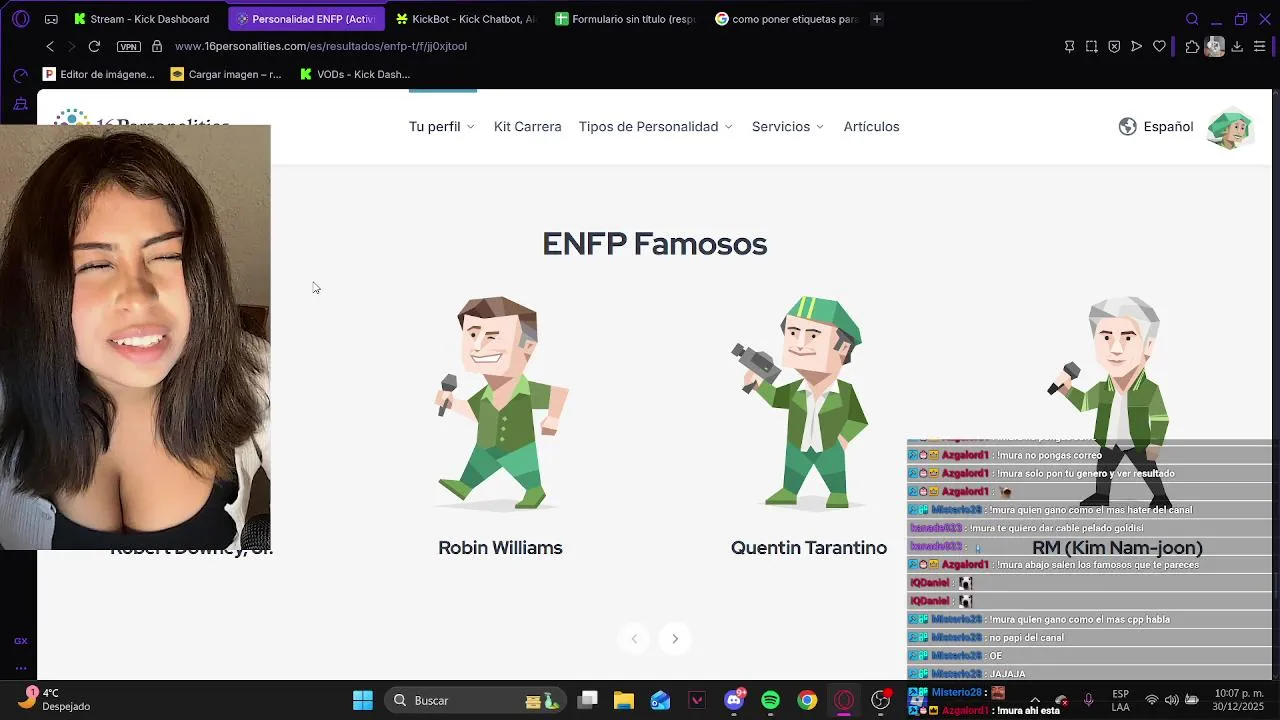Expand the Servicios dropdown menu
This screenshot has height=720, width=1280.
tap(788, 127)
